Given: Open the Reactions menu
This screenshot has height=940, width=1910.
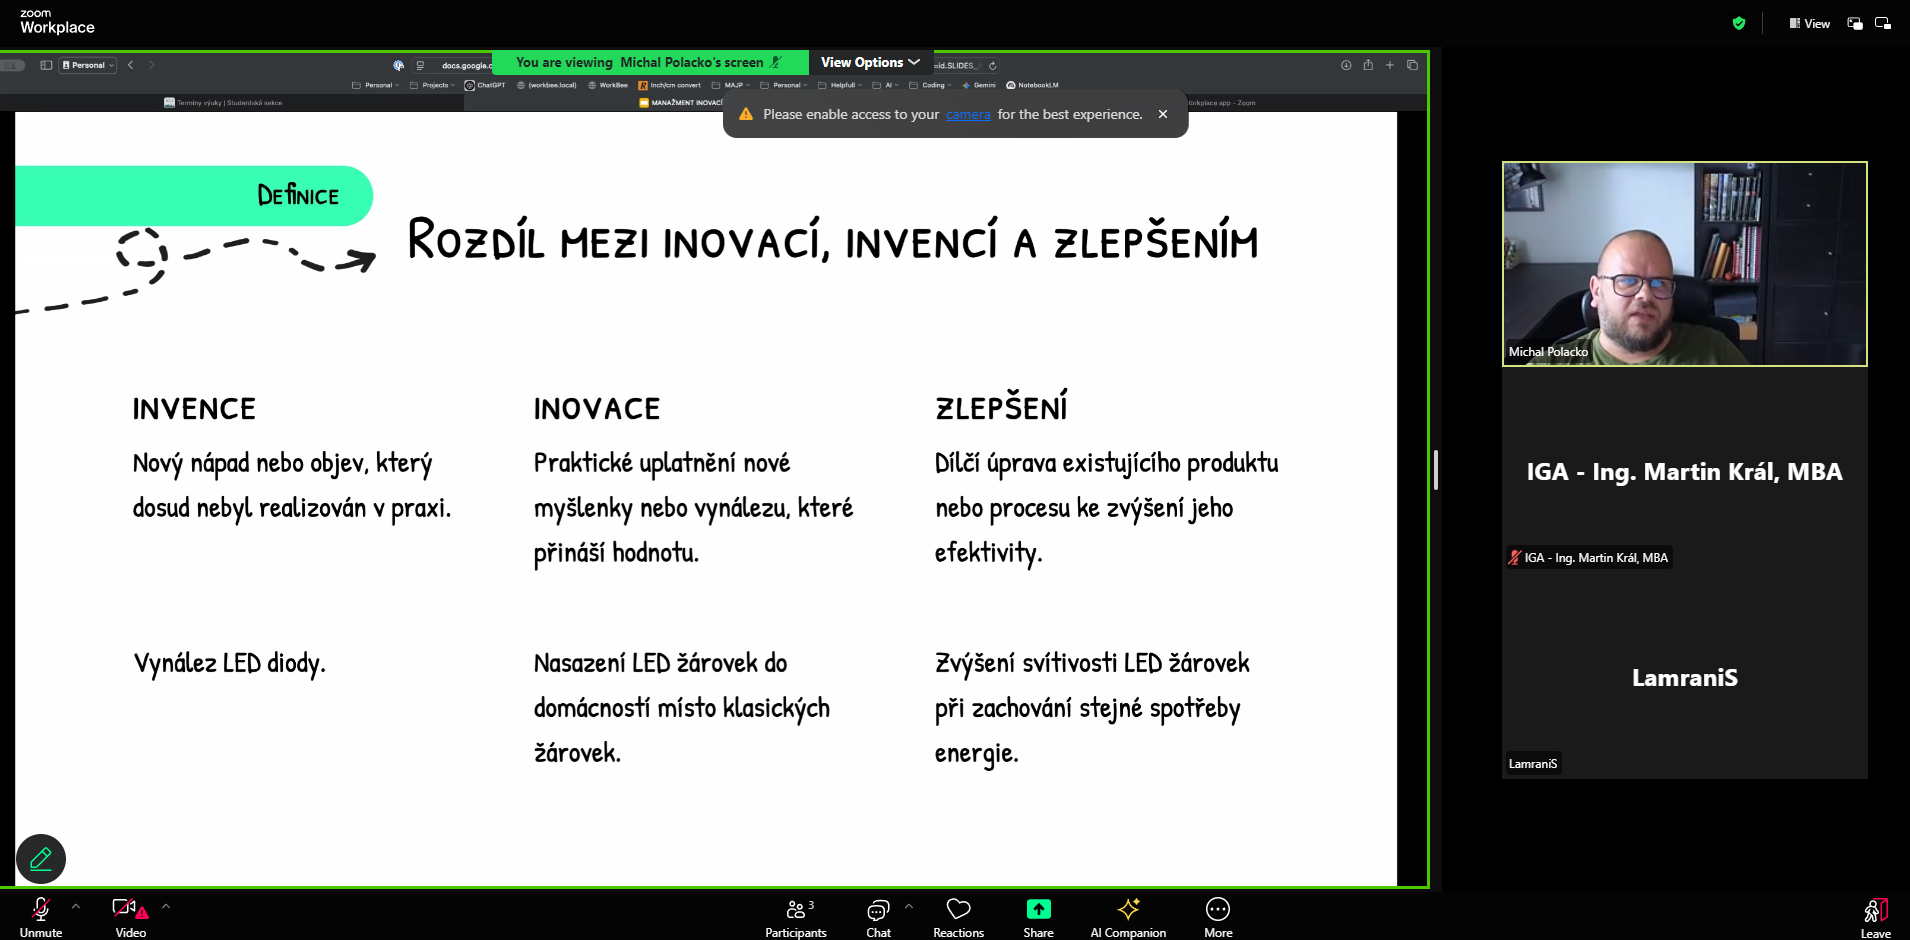Looking at the screenshot, I should pyautogui.click(x=958, y=915).
